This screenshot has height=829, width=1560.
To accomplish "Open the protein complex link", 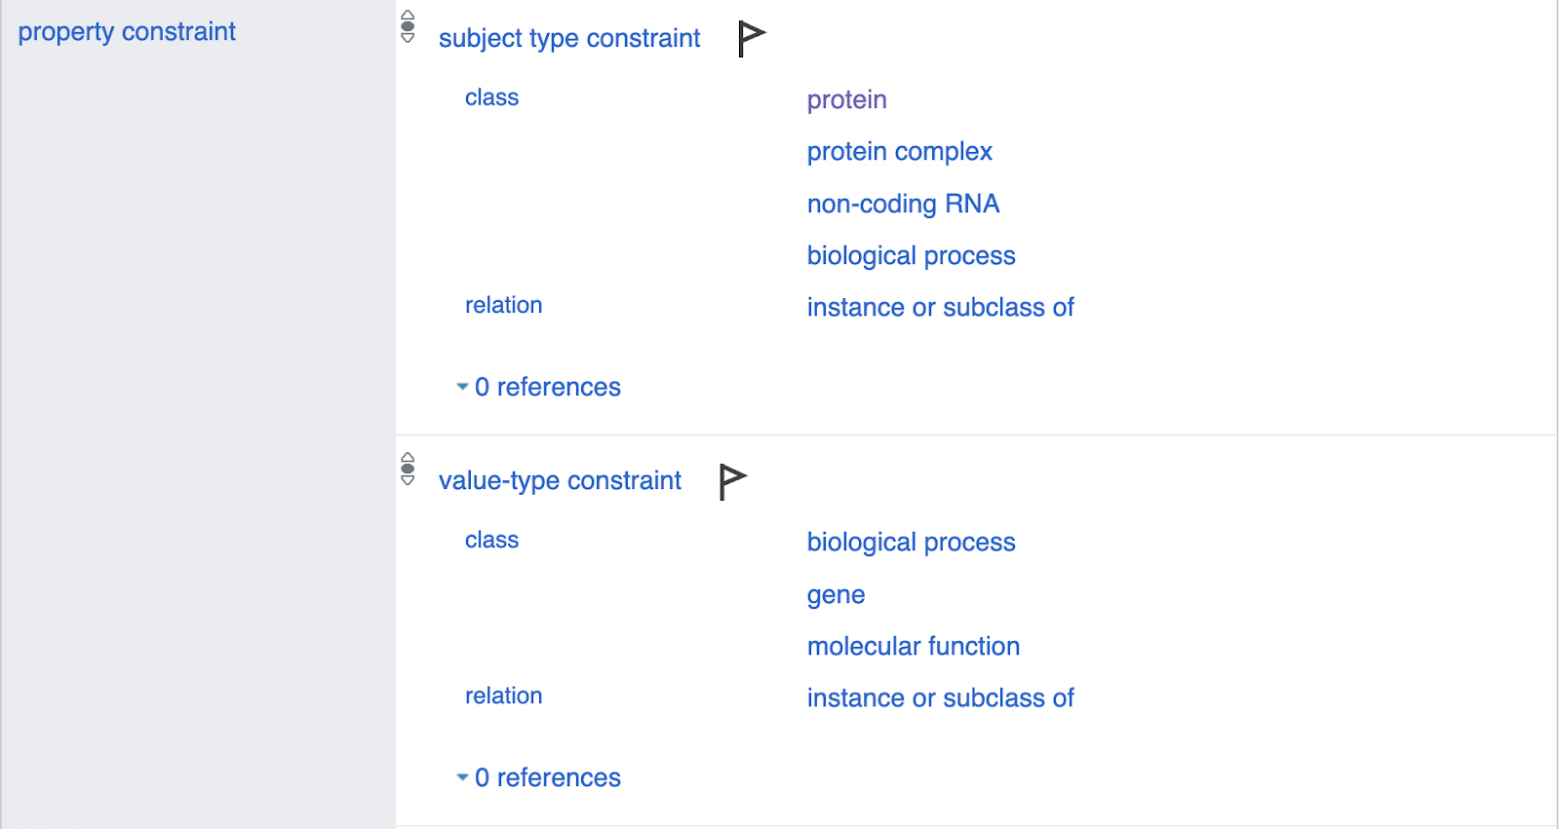I will [x=899, y=152].
